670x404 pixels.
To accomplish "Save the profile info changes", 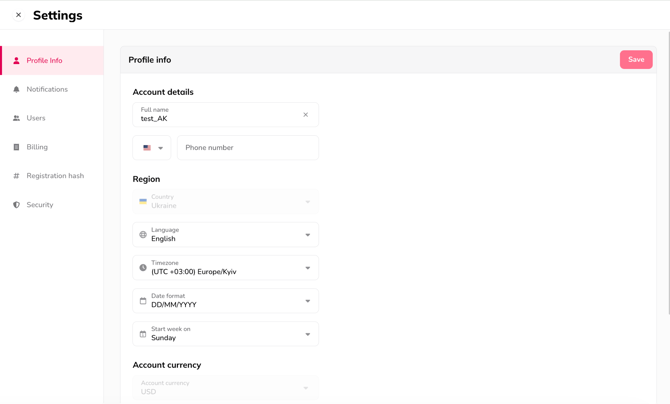I will (x=636, y=59).
